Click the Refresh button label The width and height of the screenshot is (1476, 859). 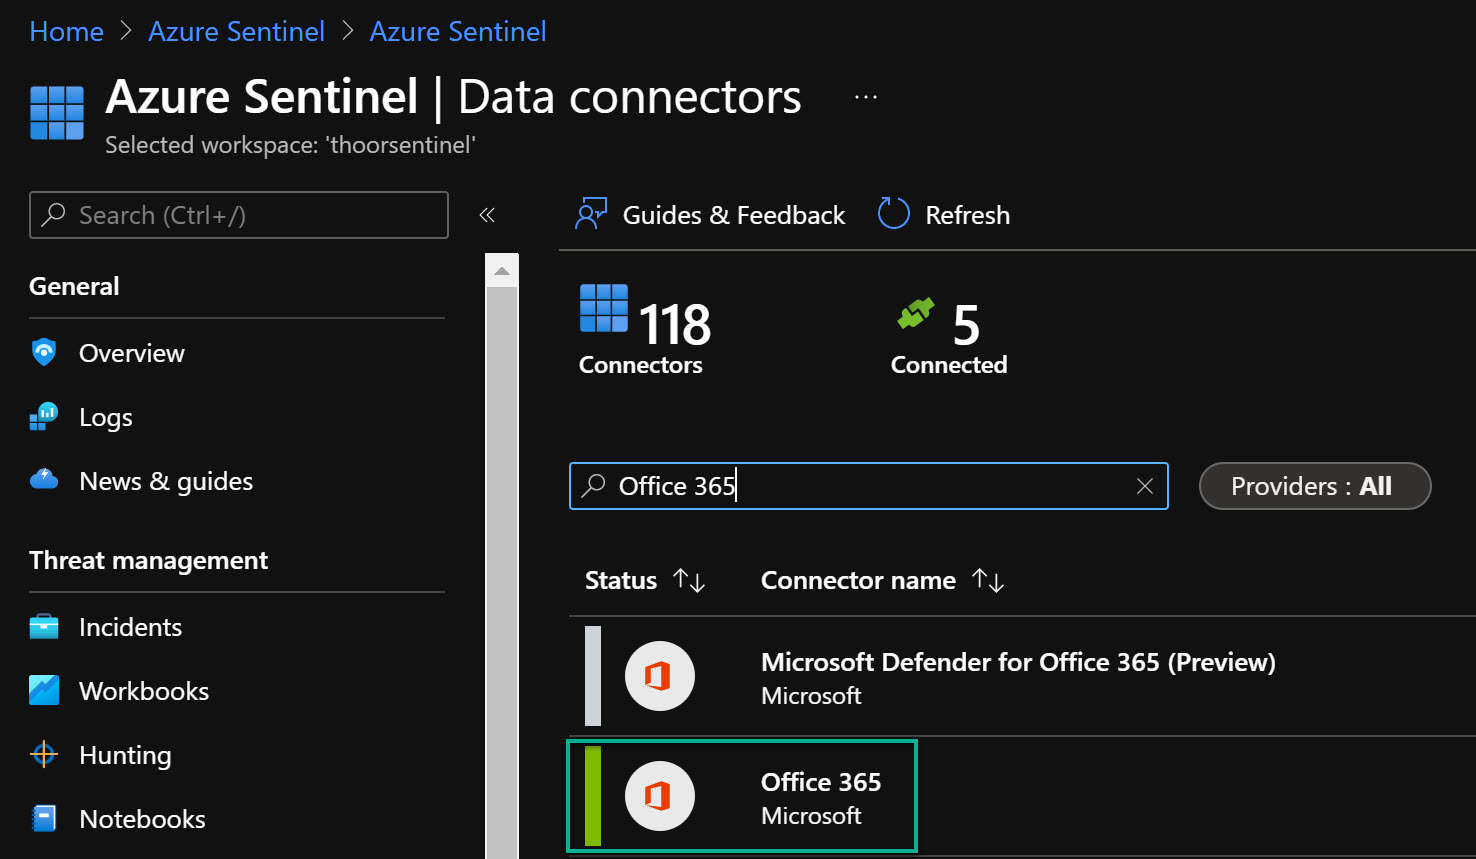coord(968,215)
